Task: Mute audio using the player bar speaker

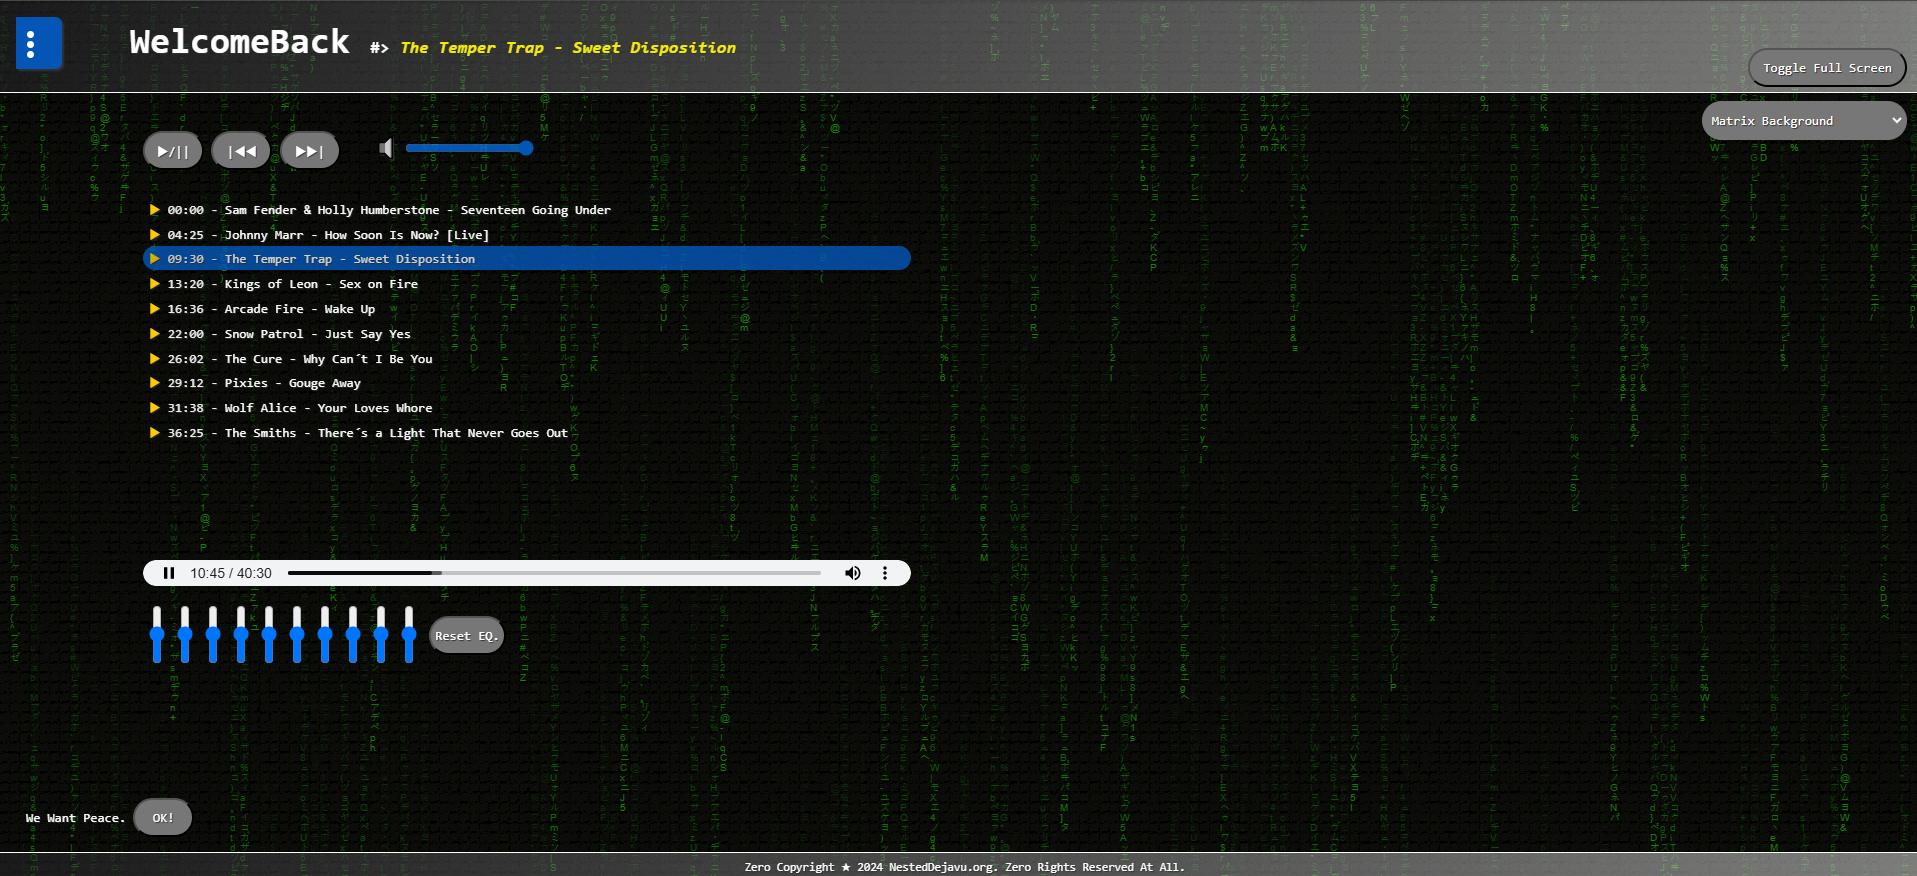Action: point(852,573)
